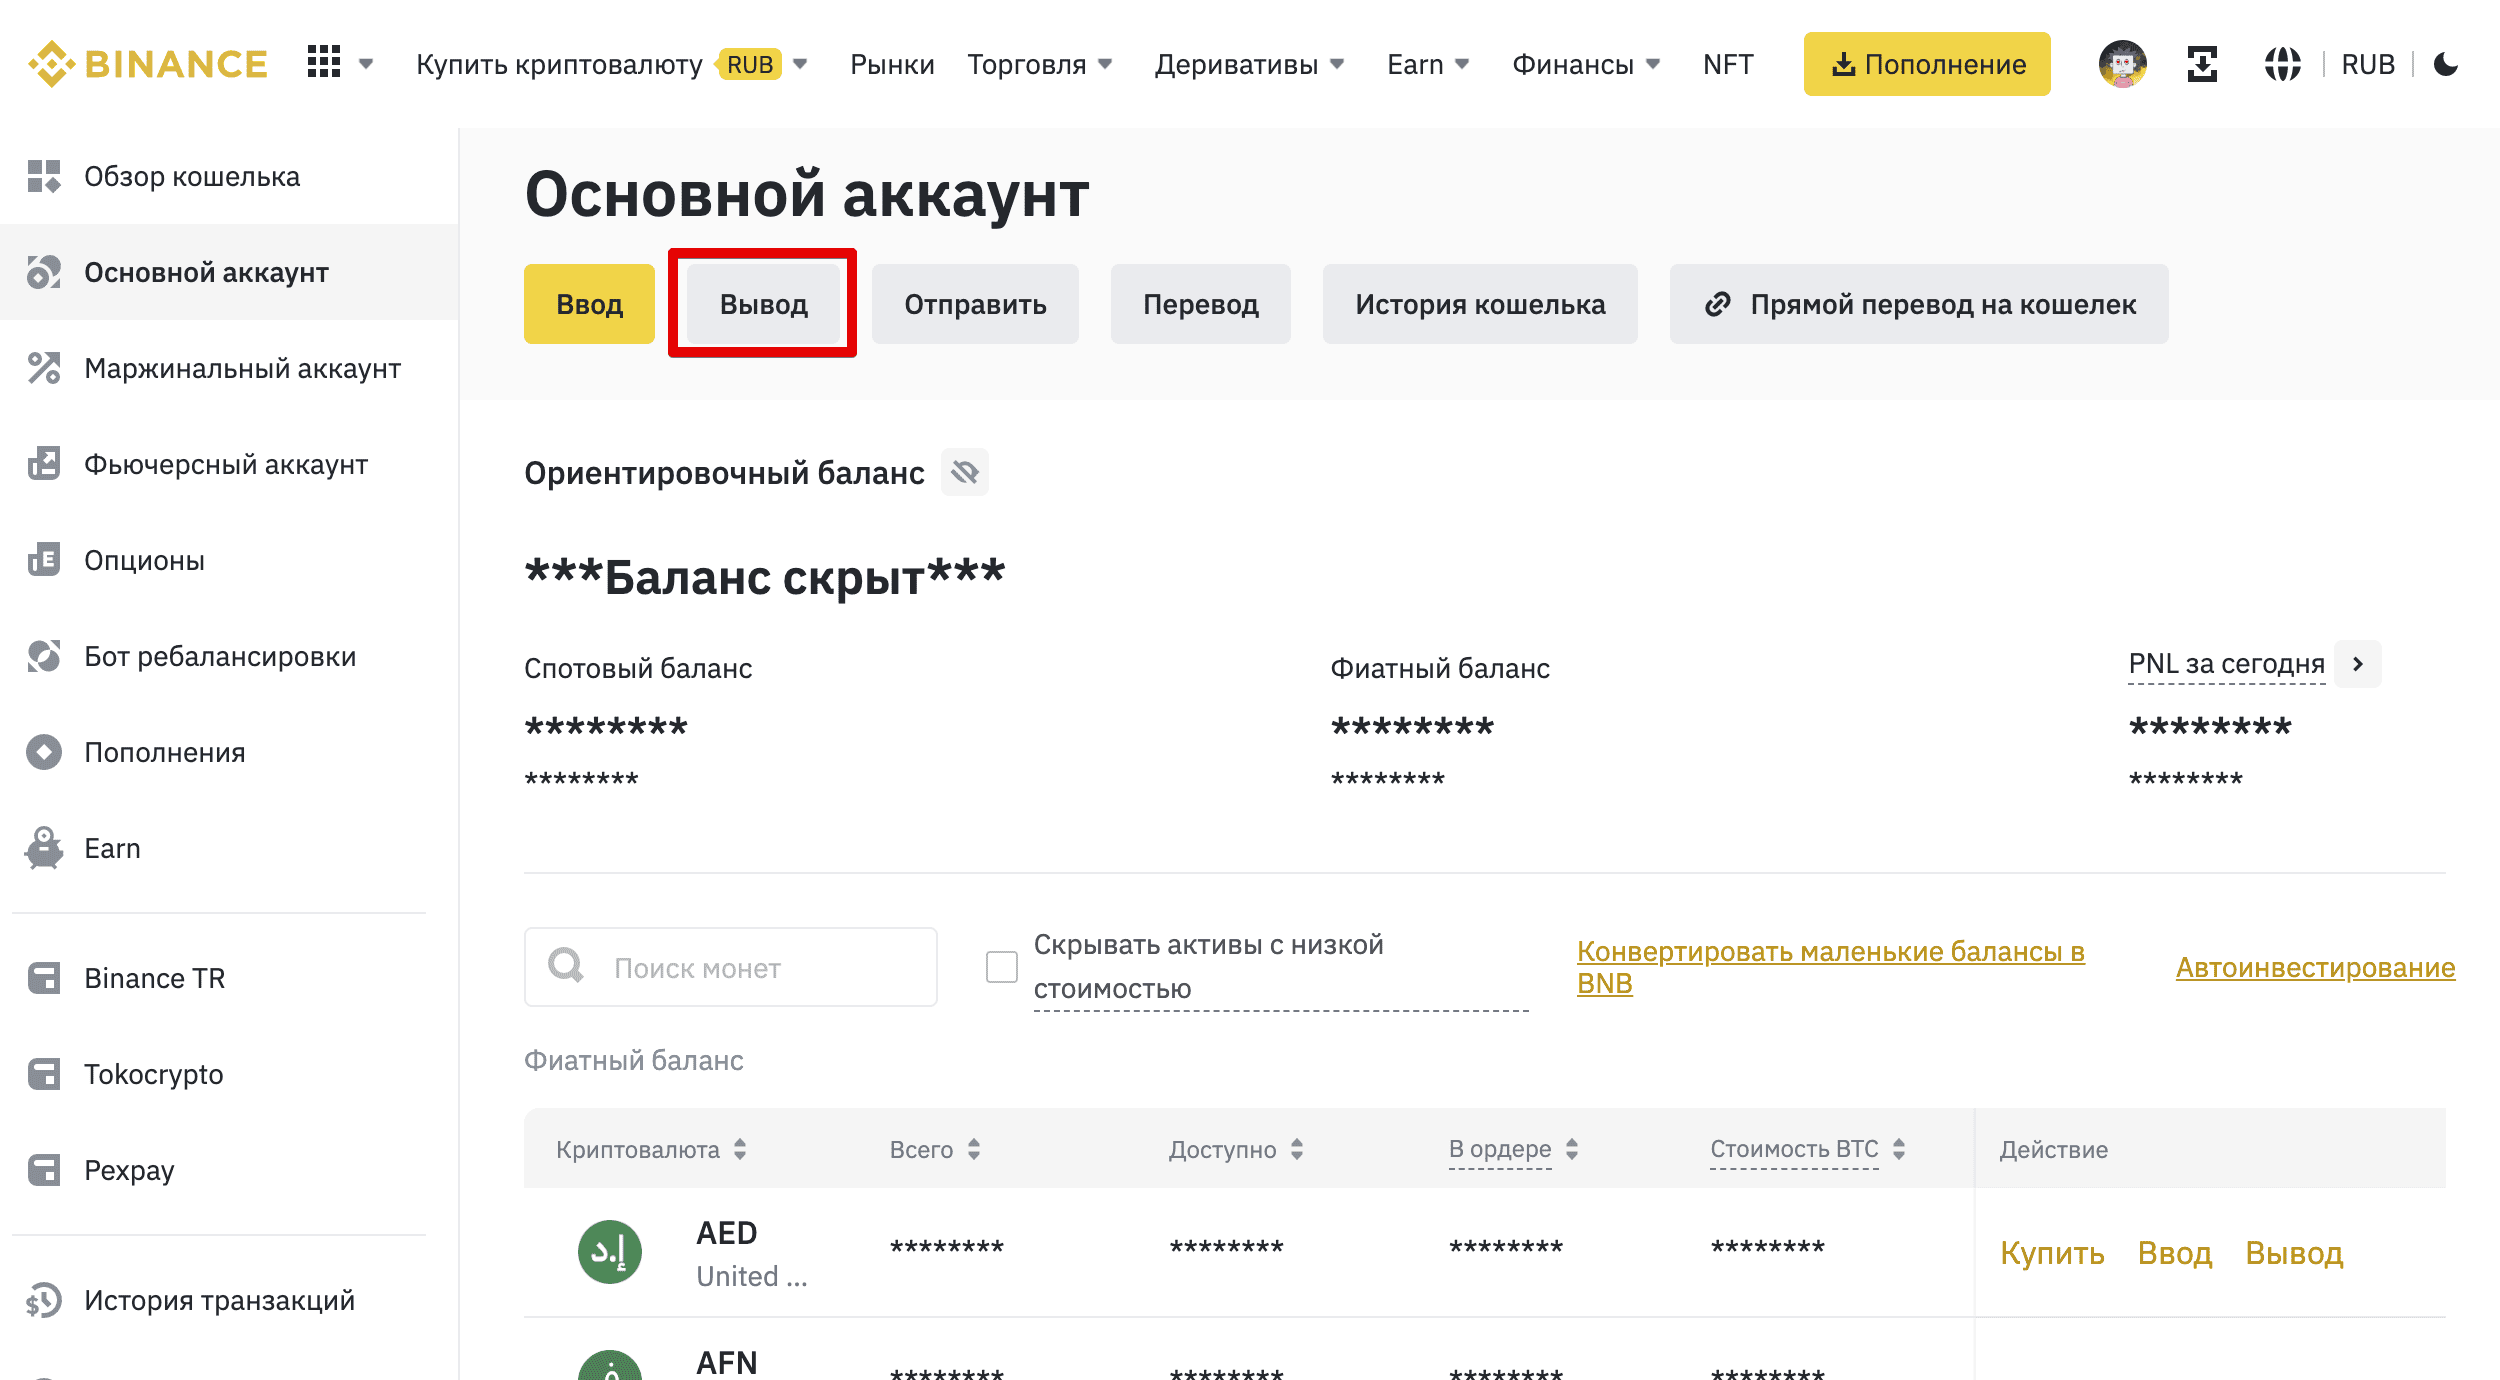Toggle balance visibility eye icon
This screenshot has width=2500, height=1380.
965,472
